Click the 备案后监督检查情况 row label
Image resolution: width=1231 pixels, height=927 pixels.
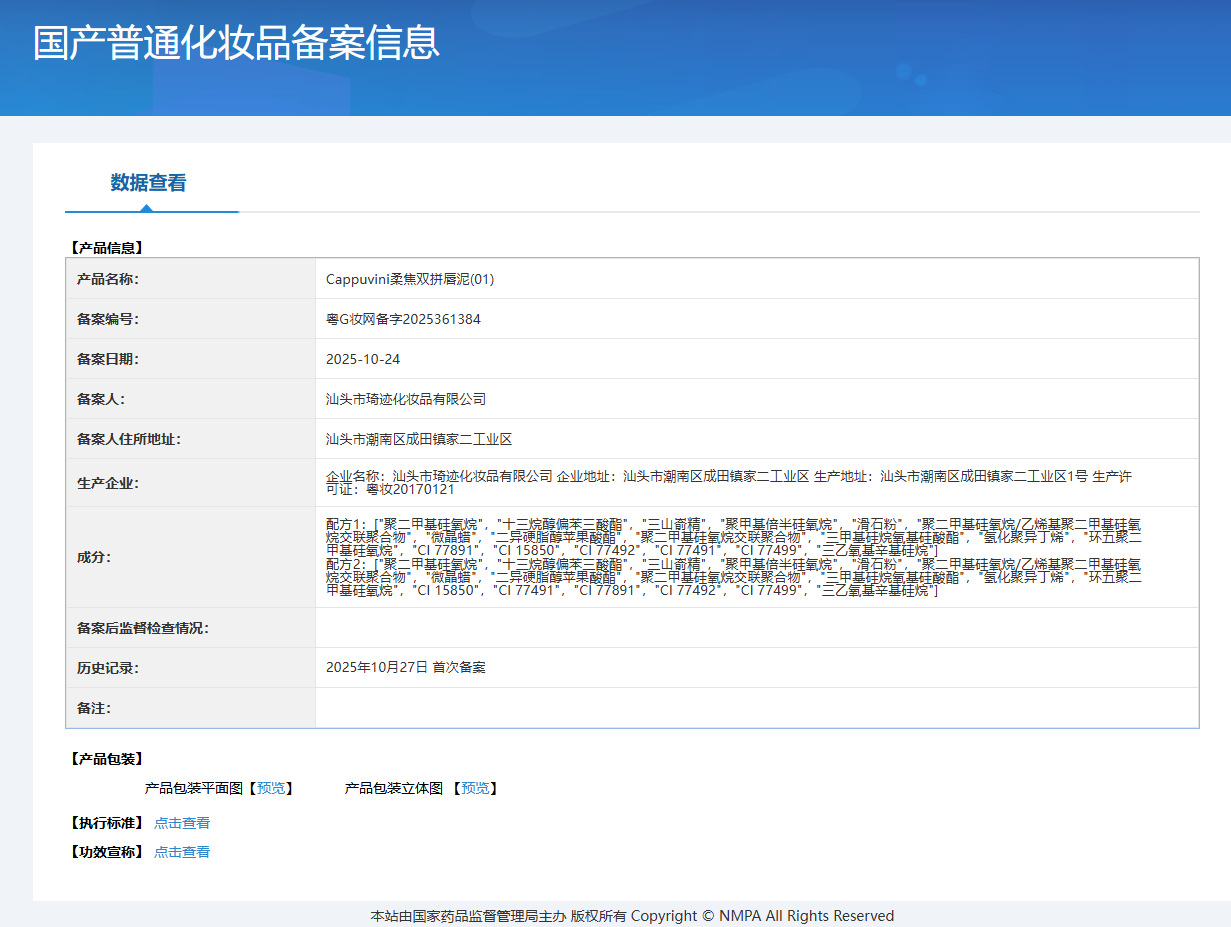click(x=143, y=628)
